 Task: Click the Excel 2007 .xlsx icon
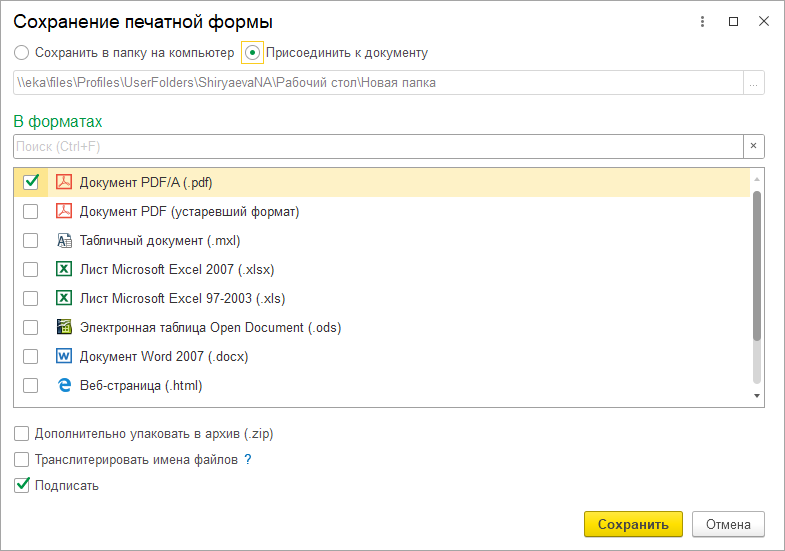click(64, 269)
